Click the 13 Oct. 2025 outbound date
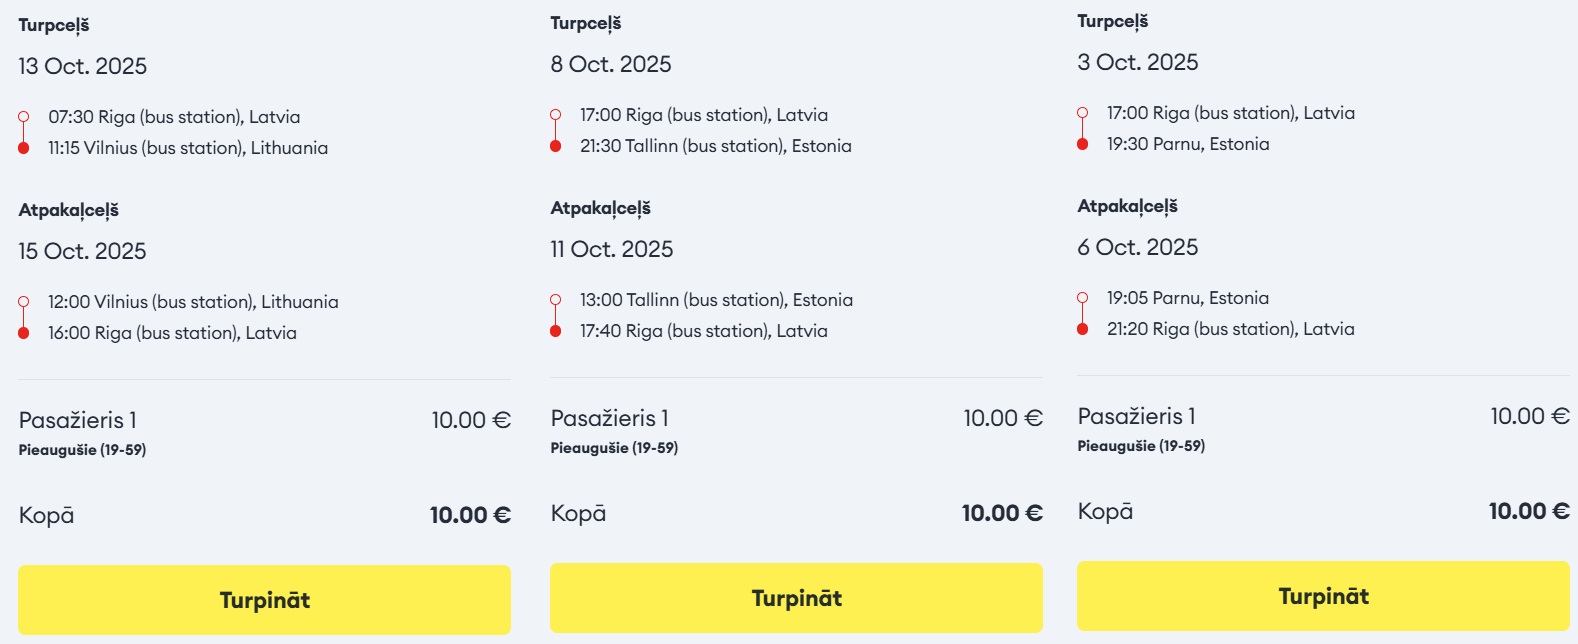The height and width of the screenshot is (644, 1578). pyautogui.click(x=82, y=66)
